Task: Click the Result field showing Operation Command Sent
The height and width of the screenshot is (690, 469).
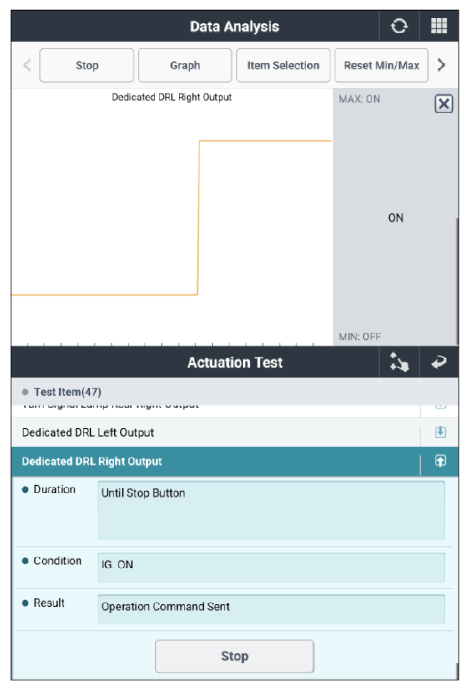Action: point(271,609)
